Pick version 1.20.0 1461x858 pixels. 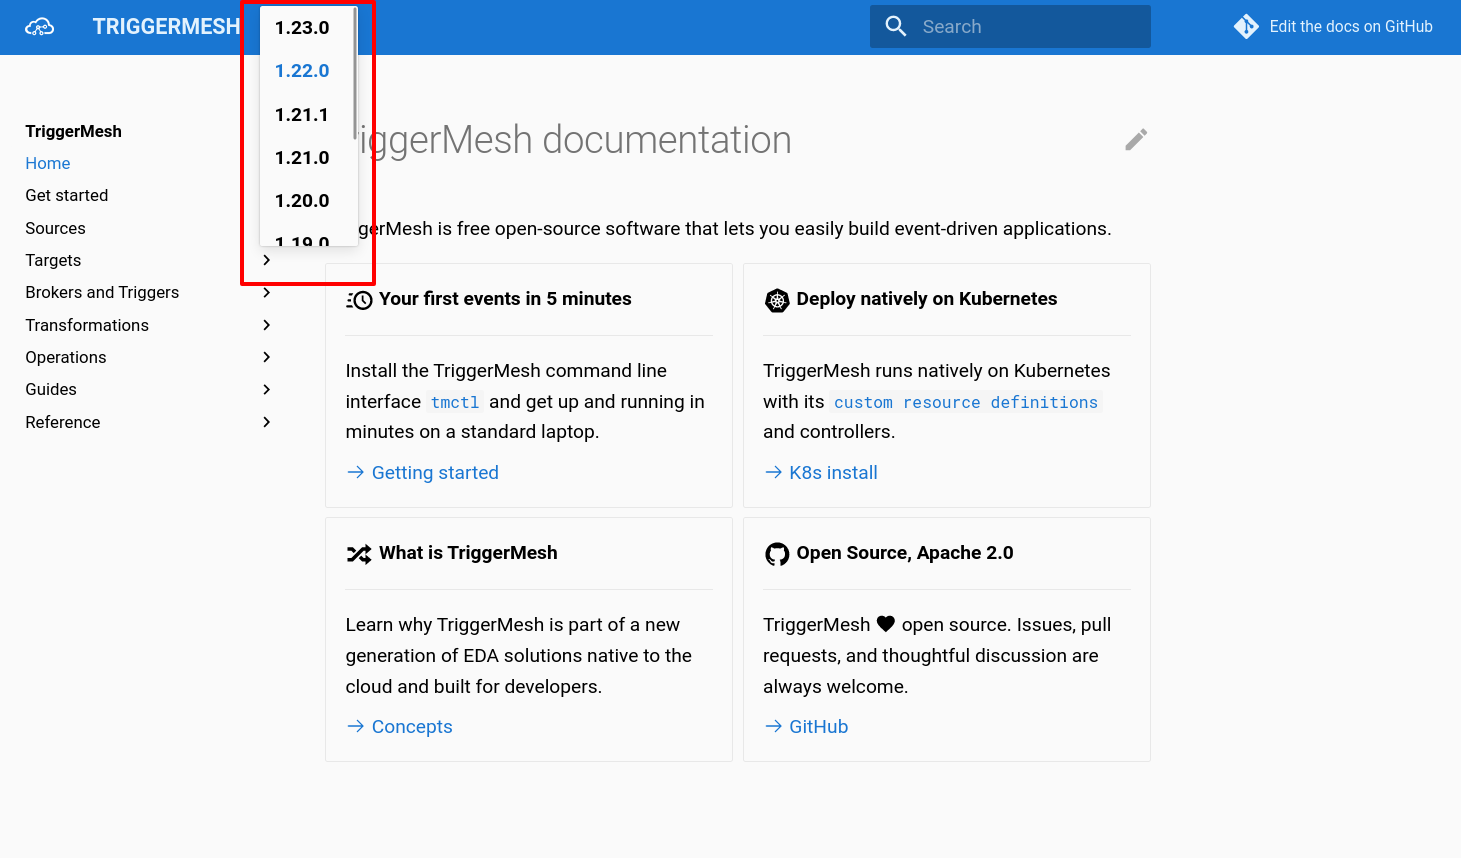302,201
